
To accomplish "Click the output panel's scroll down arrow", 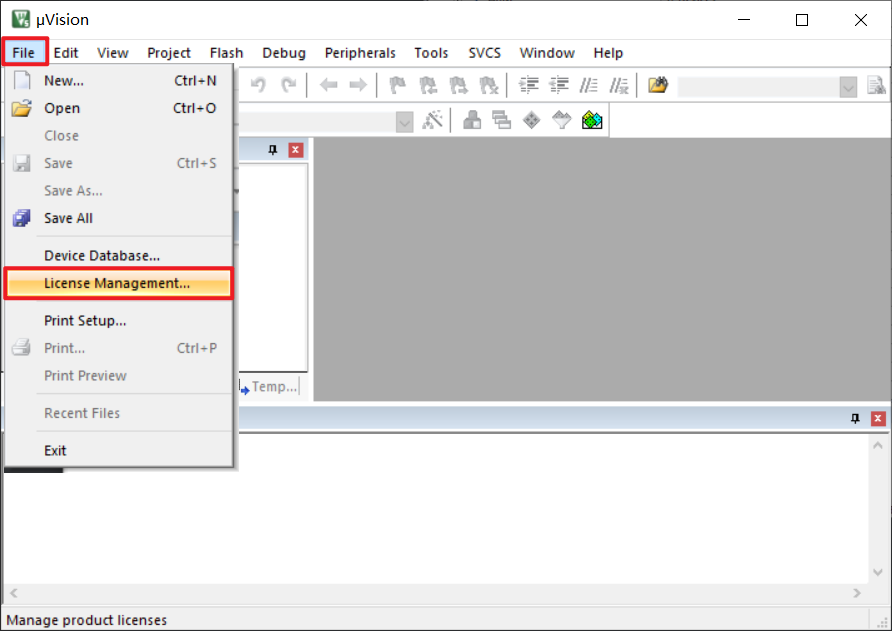I will 878,572.
